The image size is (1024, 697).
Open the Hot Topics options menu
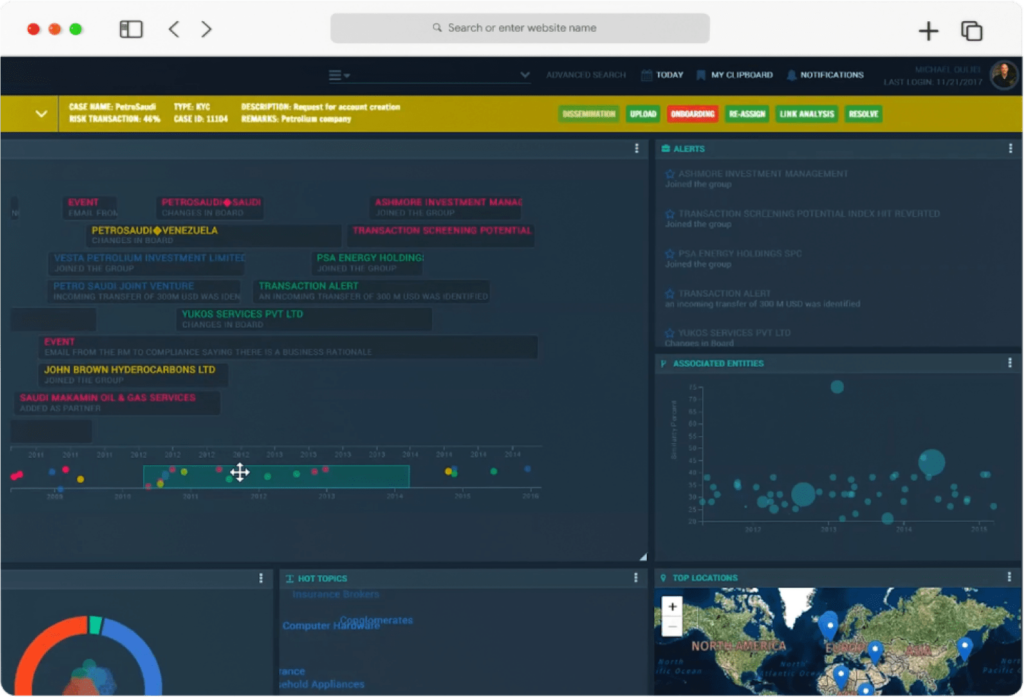[x=635, y=578]
